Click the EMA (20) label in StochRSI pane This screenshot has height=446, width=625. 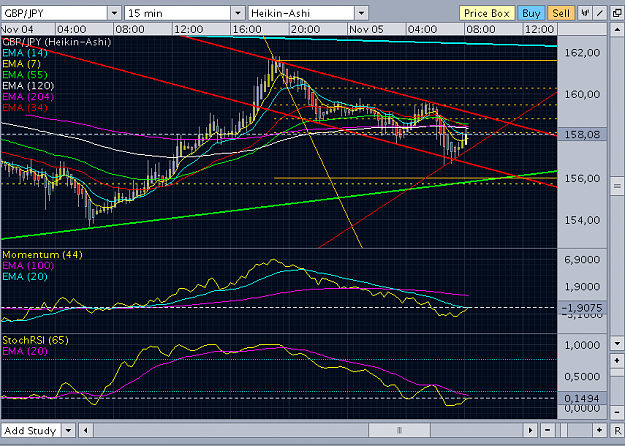point(25,351)
